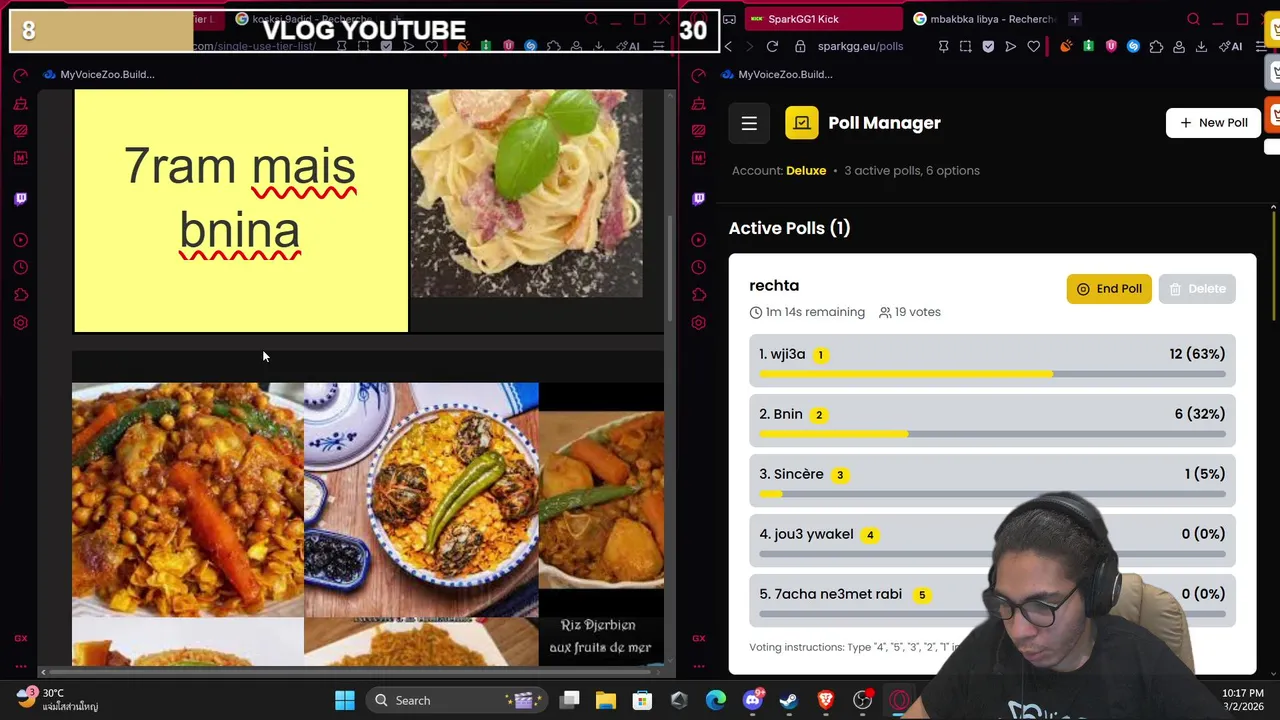The image size is (1280, 720).
Task: Click the Active Polls (1) heading
Action: [789, 228]
